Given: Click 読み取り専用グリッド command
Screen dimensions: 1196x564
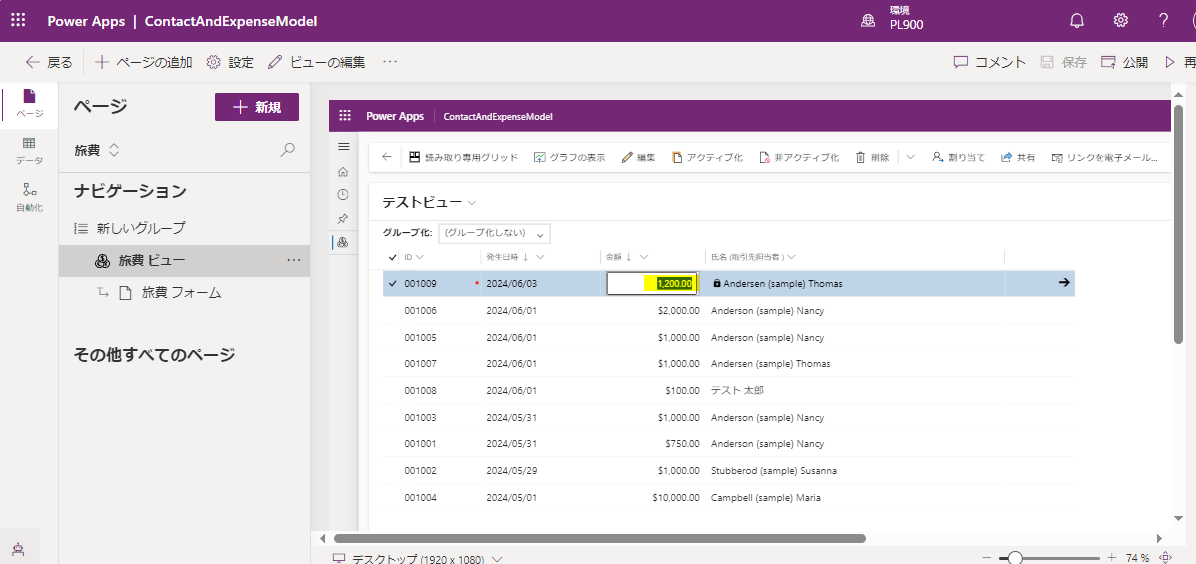Looking at the screenshot, I should click(464, 157).
